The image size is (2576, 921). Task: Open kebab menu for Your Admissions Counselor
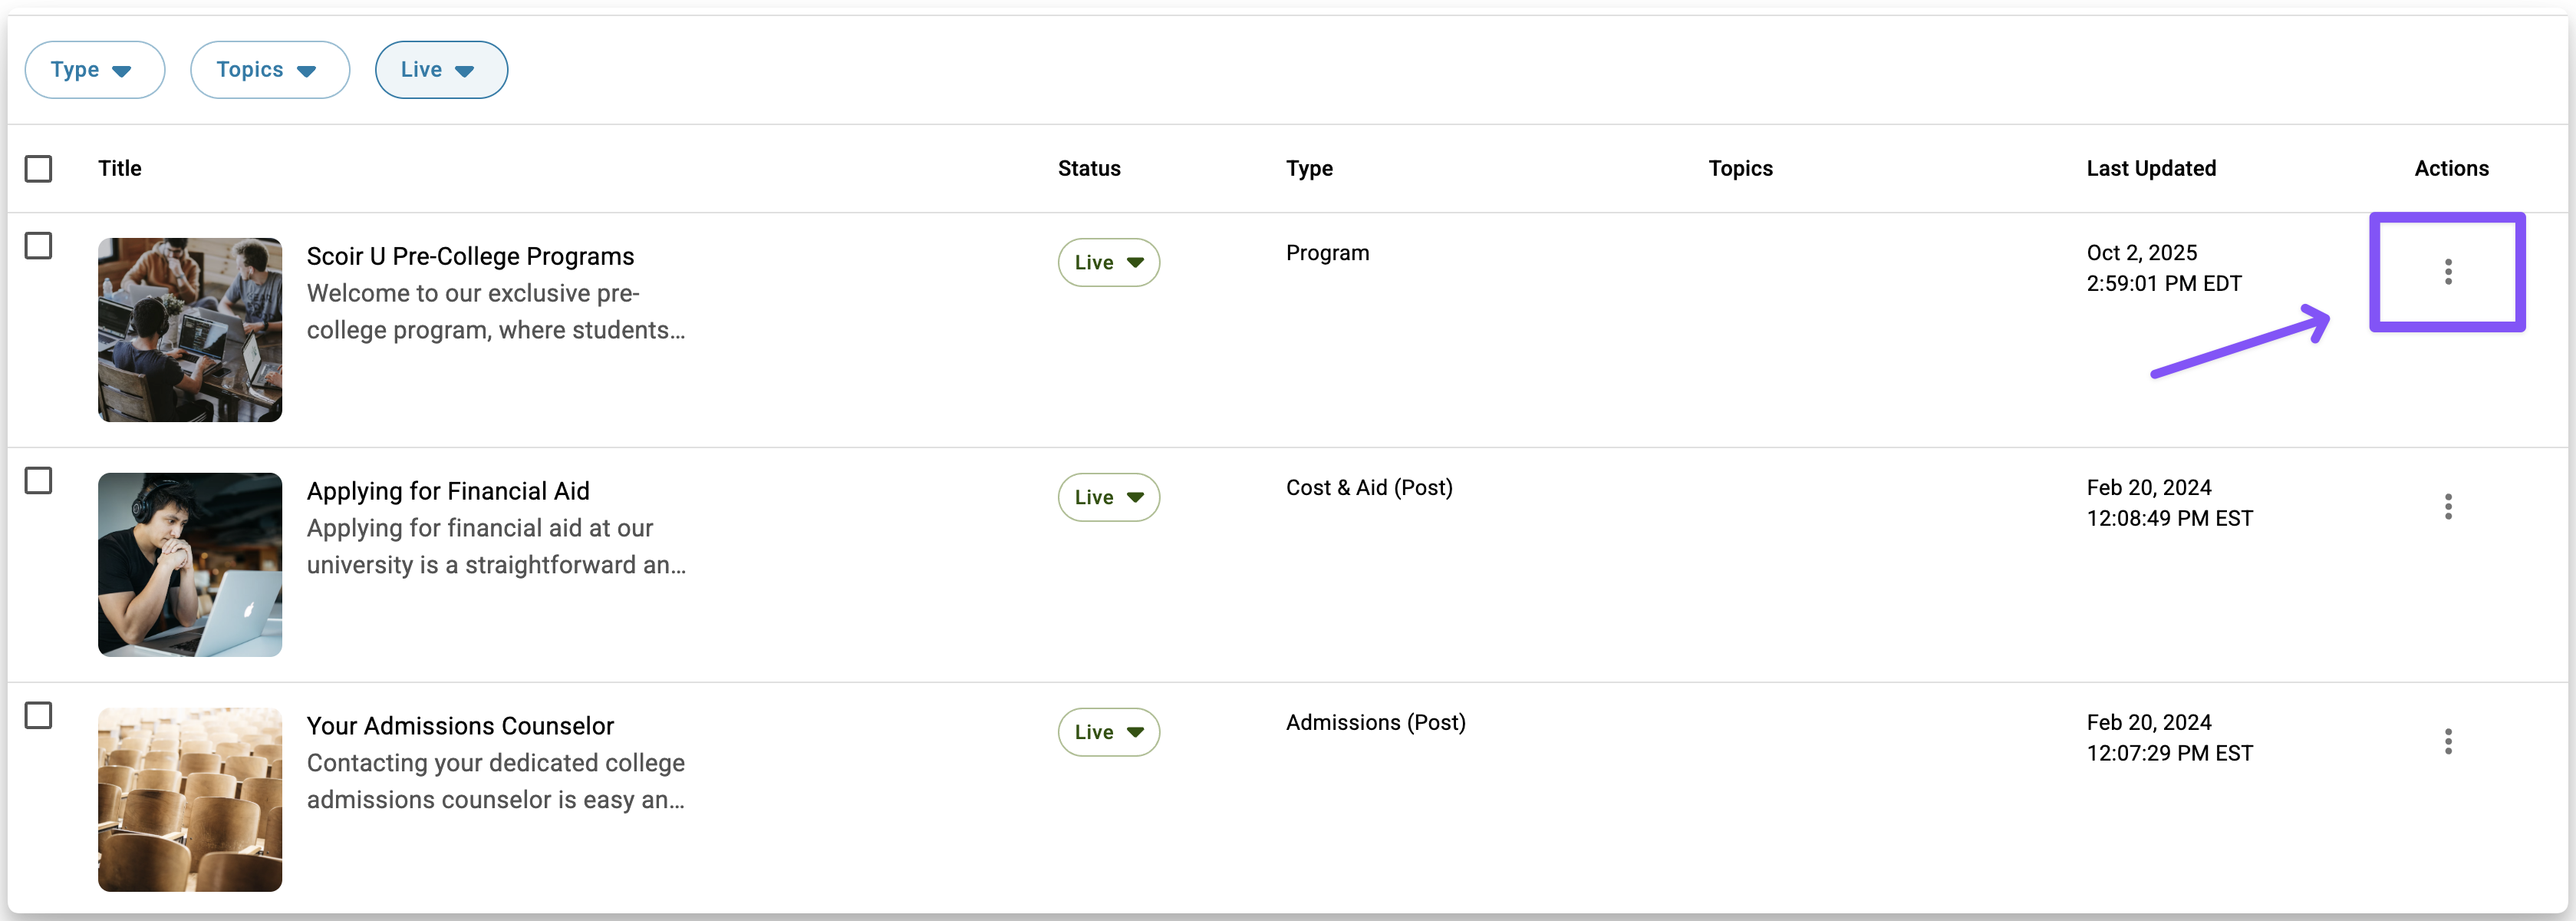(x=2447, y=742)
